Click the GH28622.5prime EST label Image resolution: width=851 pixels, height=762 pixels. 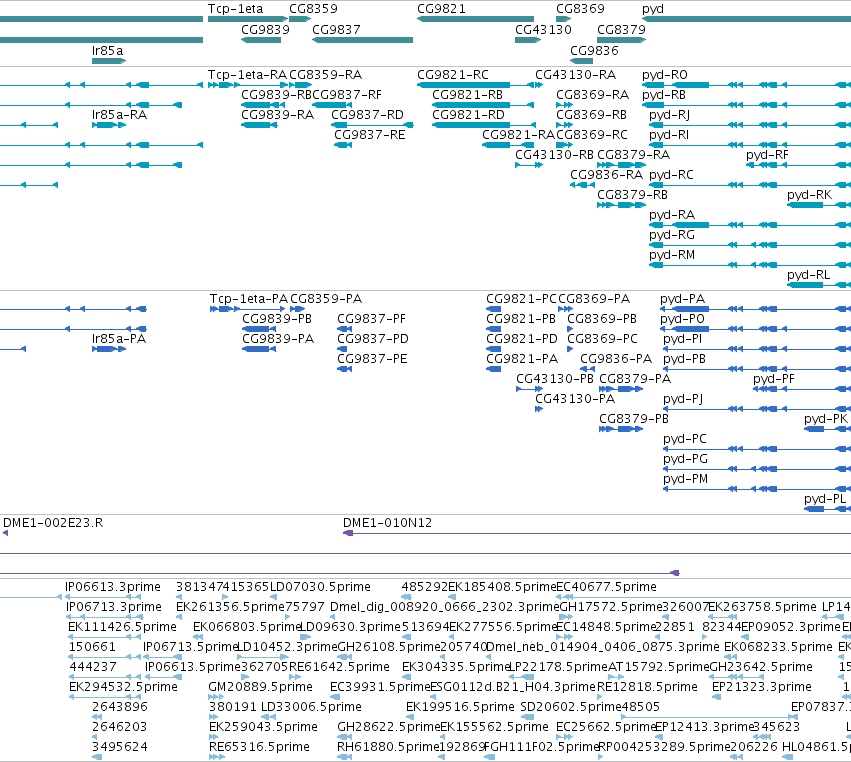click(389, 727)
